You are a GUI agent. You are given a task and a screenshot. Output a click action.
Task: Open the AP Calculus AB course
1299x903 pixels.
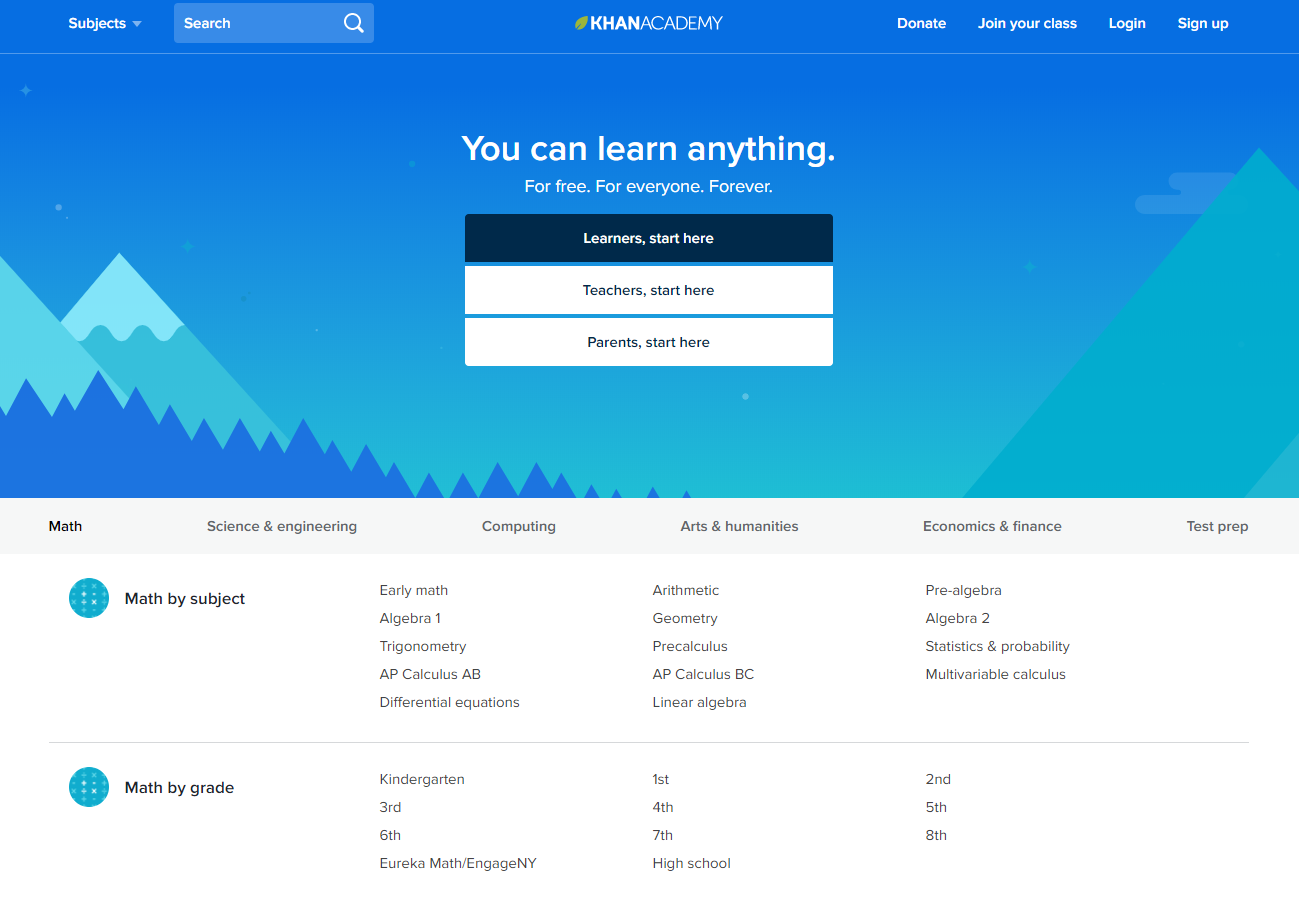click(x=430, y=674)
